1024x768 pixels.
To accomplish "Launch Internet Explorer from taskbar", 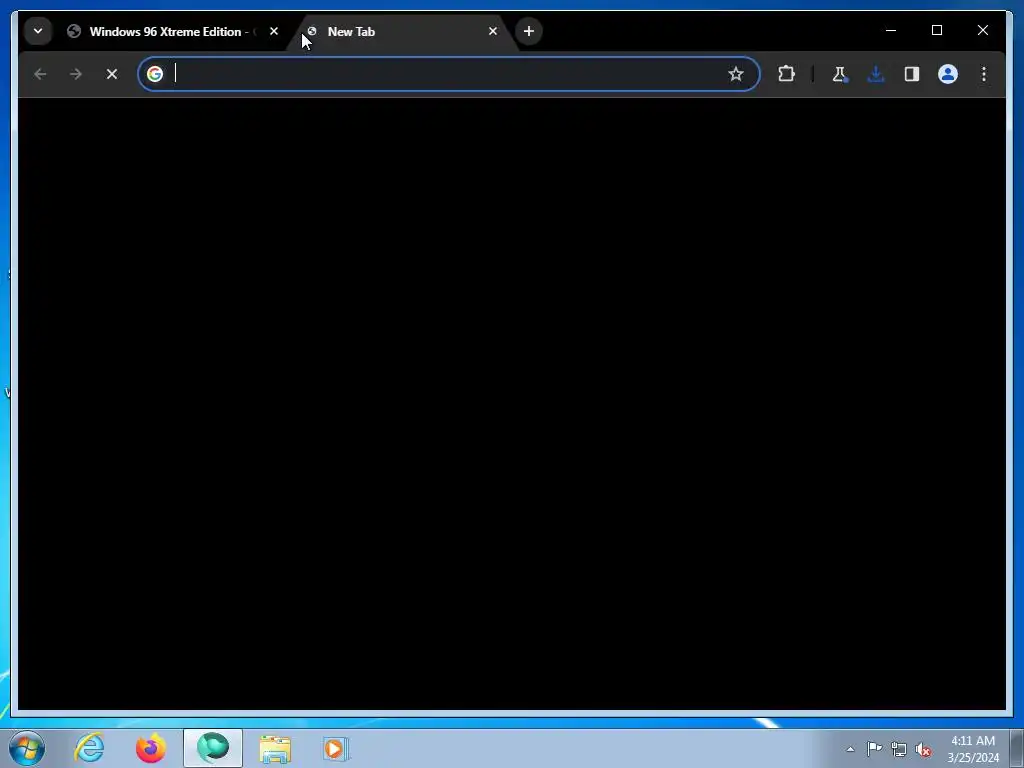I will click(89, 748).
